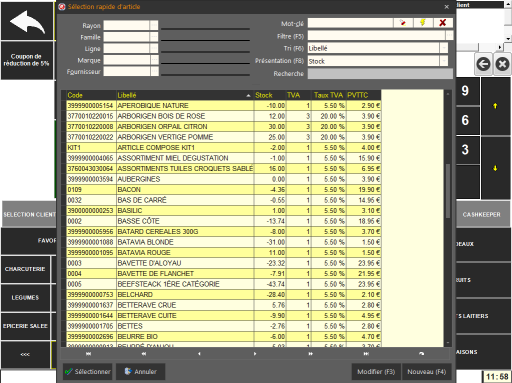Open the Filtre (F5) ellipsis button
512x383 pixels.
(449, 35)
